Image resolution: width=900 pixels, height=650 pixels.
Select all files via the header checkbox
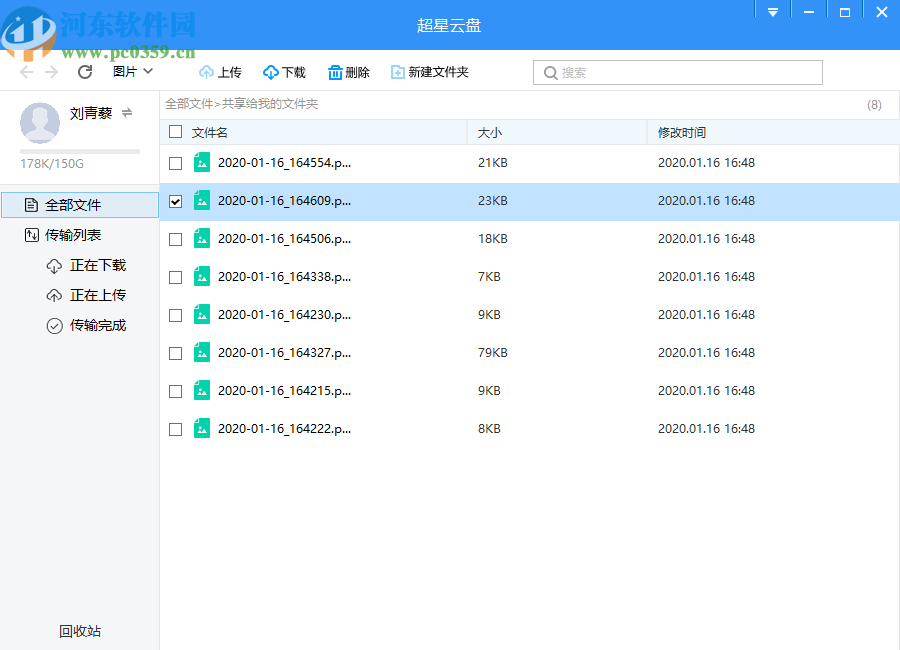(x=174, y=131)
